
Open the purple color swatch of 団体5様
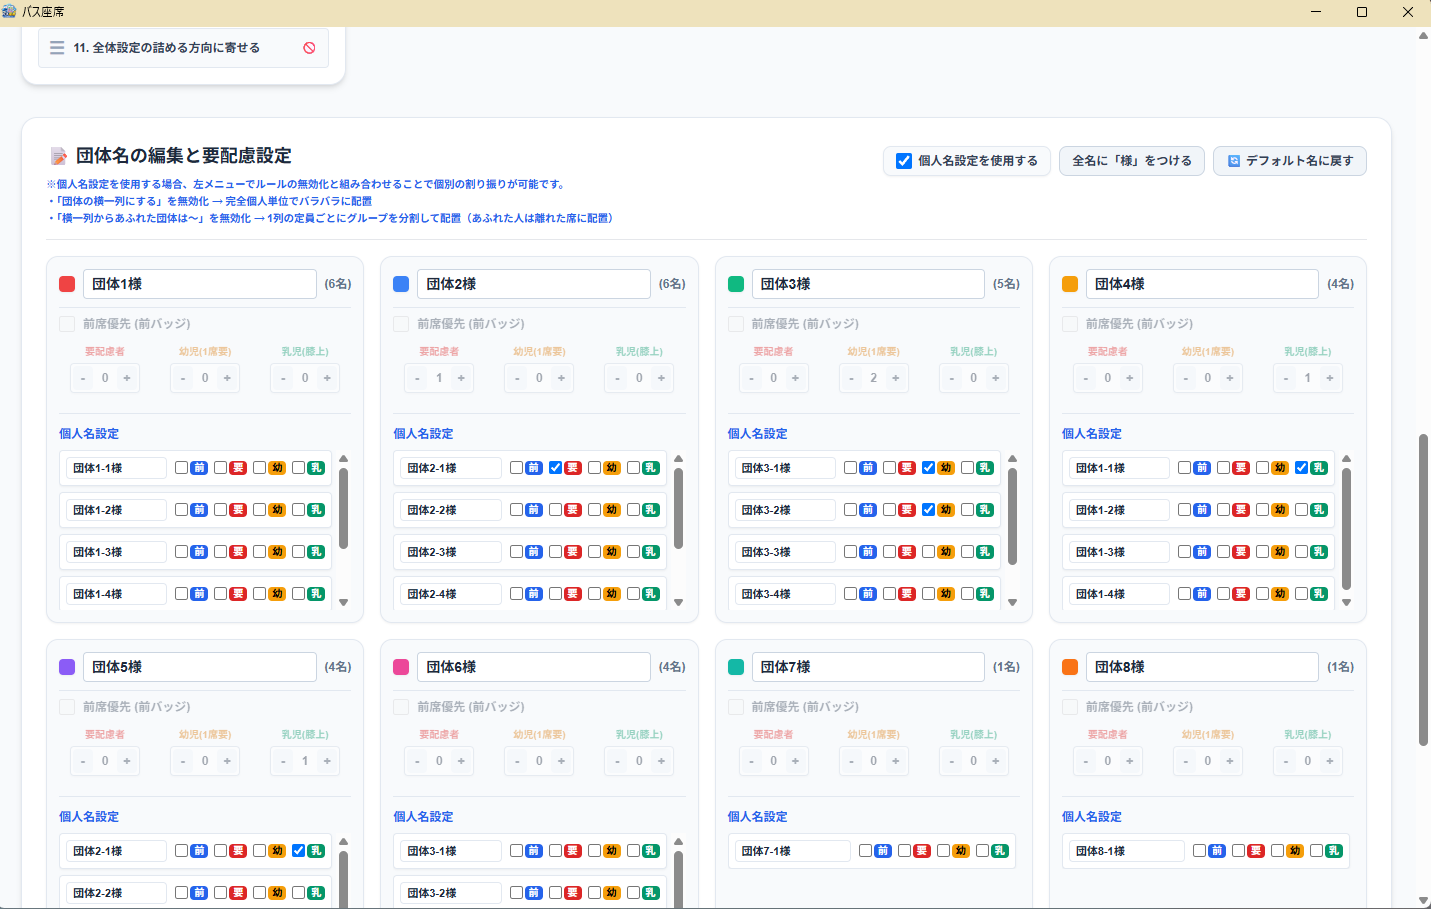pyautogui.click(x=67, y=667)
